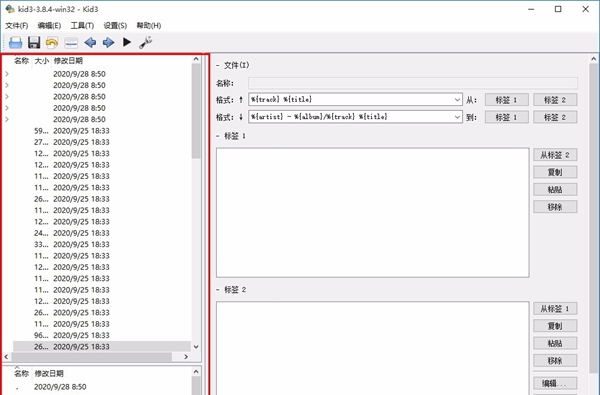Select the file row with size 96...
This screenshot has width=600, height=395.
point(102,335)
